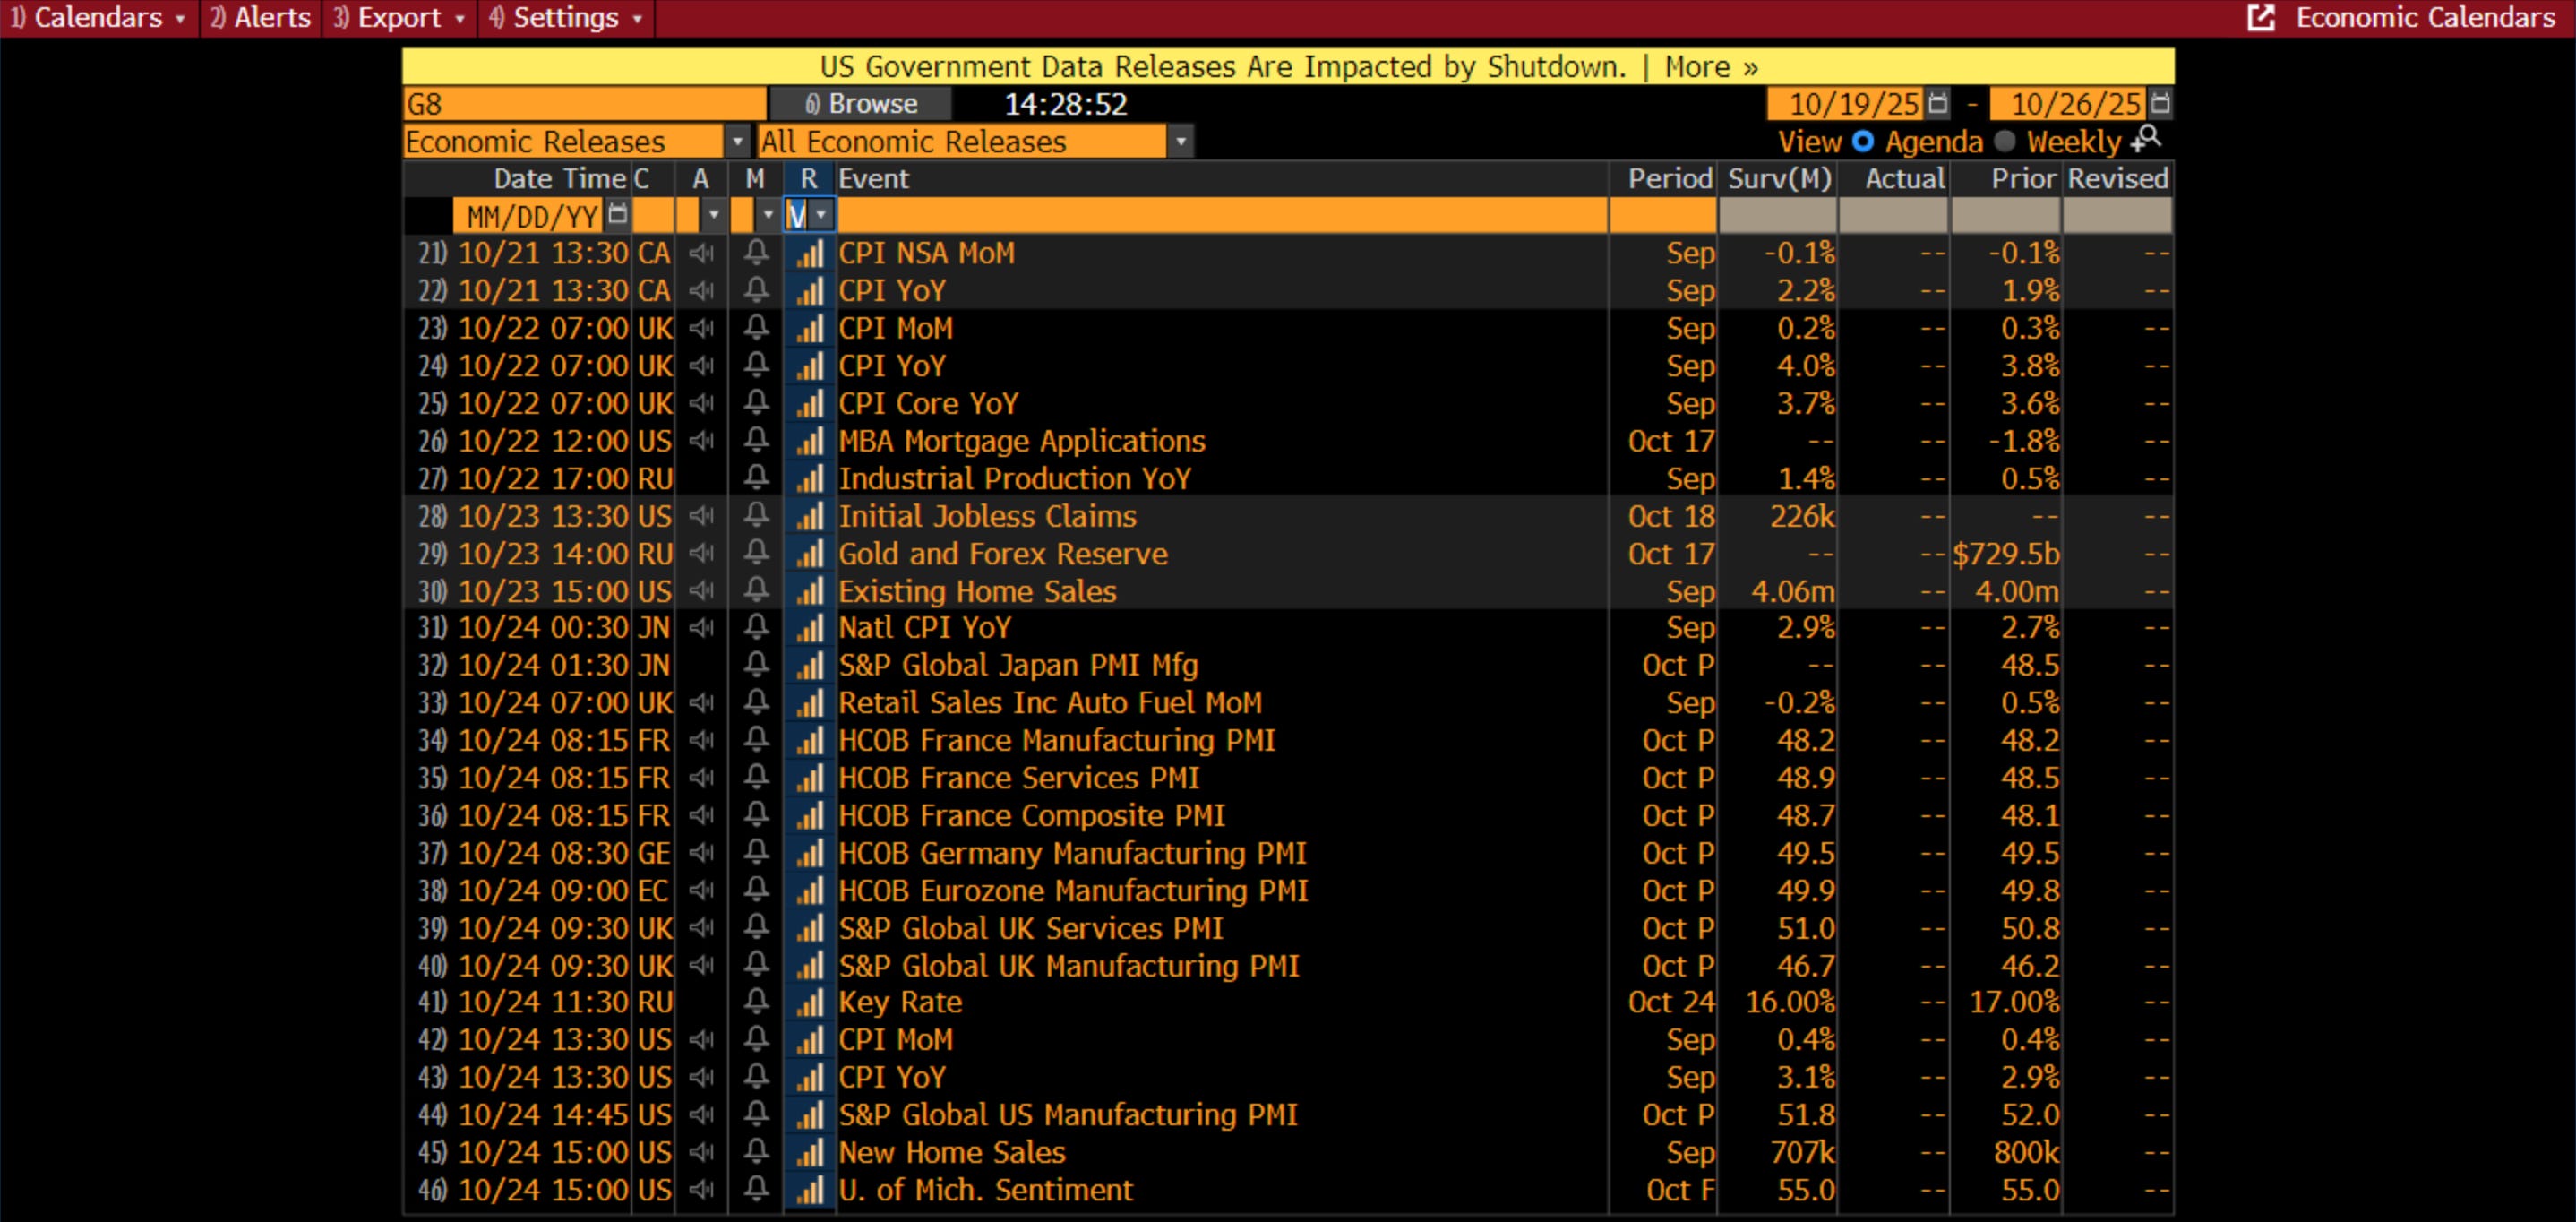The image size is (2576, 1222).
Task: Click bell icon for New Home Sales
Action: (756, 1152)
